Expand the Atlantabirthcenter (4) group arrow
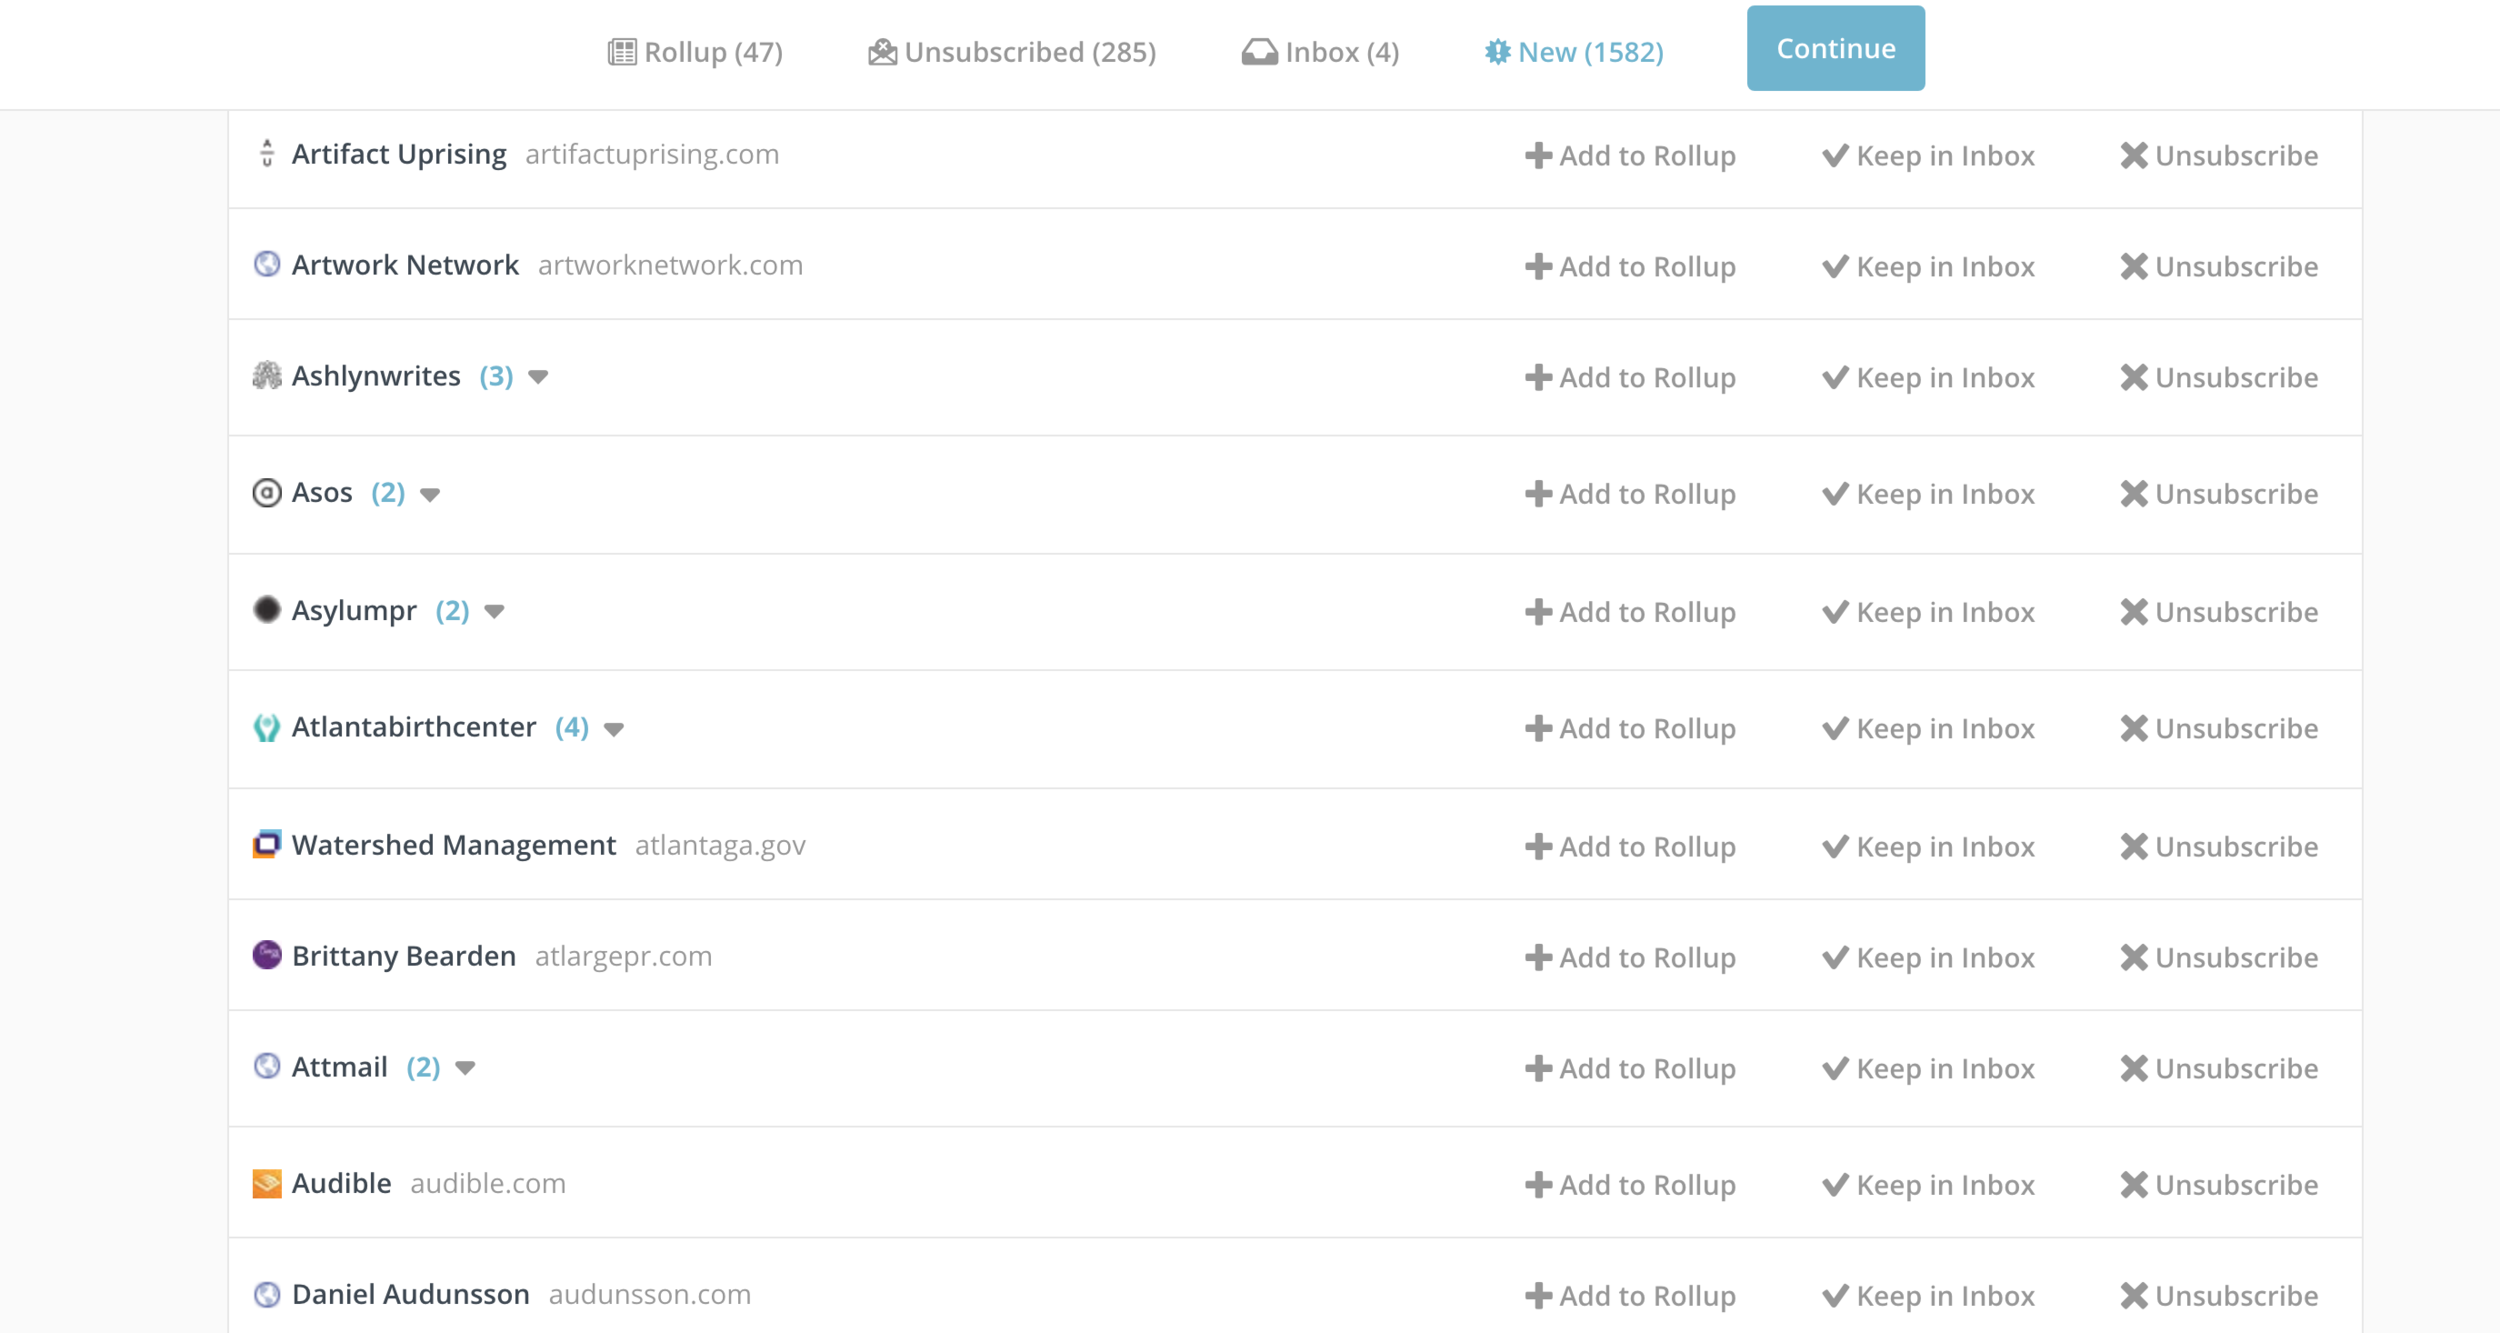This screenshot has height=1333, width=2500. coord(614,729)
